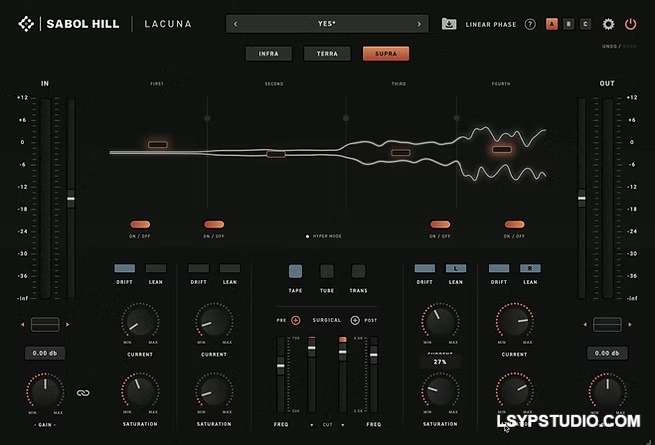Open left CUT dropdown arrow

click(312, 425)
